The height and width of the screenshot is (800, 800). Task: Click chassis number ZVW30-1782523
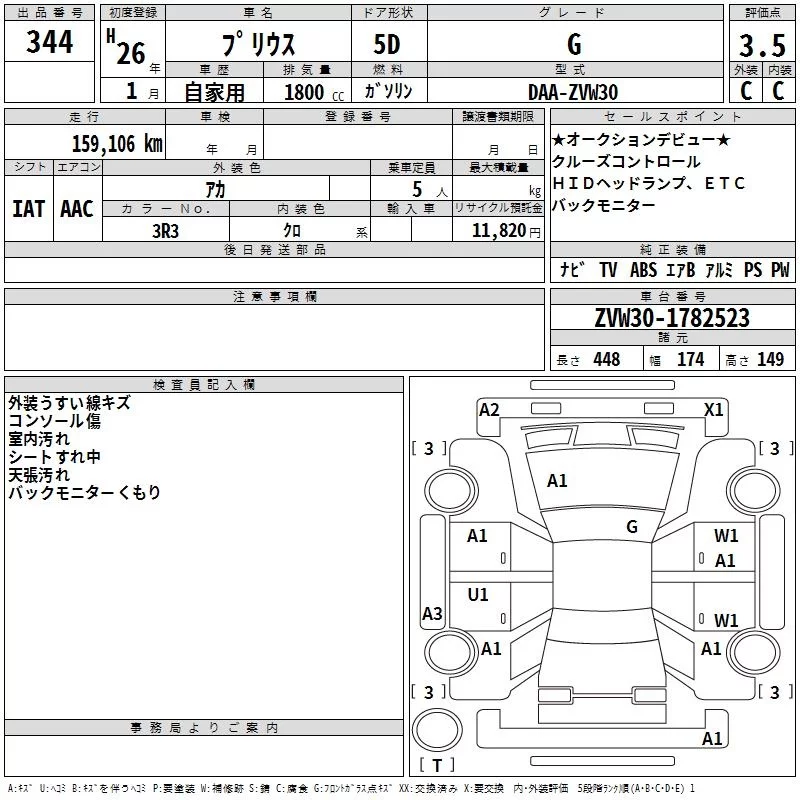672,318
